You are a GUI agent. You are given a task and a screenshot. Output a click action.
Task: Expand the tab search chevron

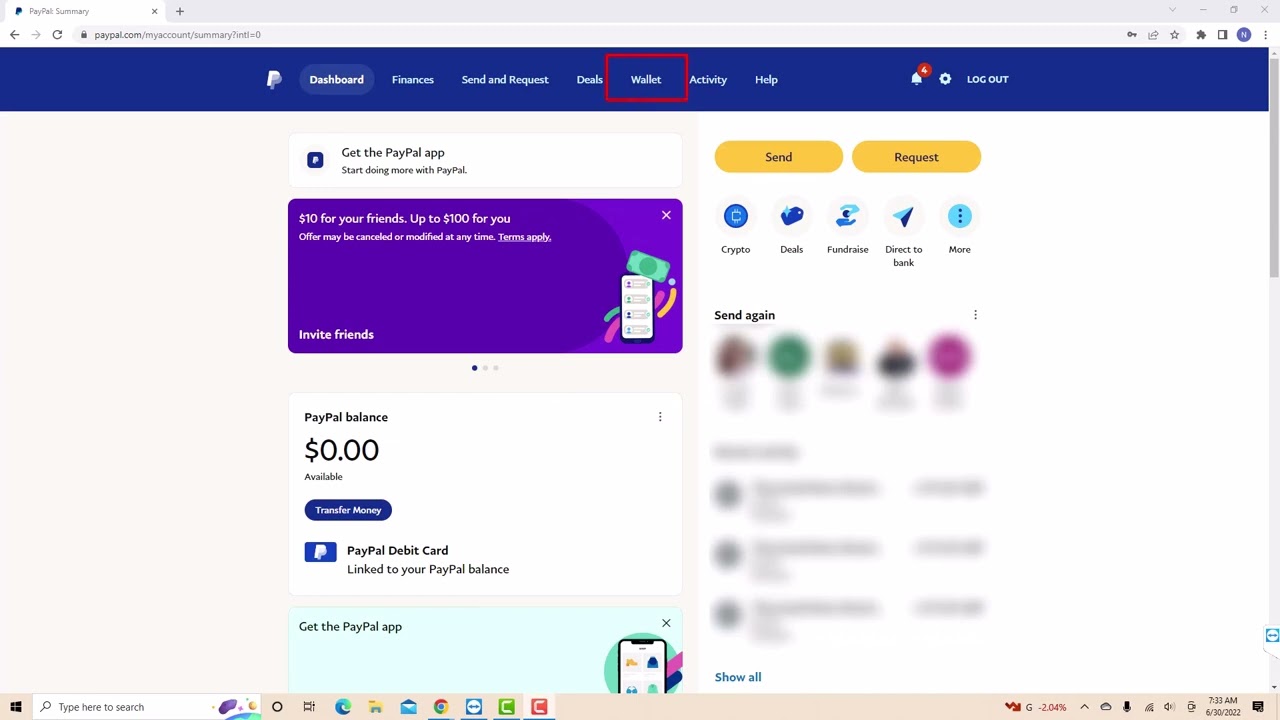click(x=1172, y=10)
